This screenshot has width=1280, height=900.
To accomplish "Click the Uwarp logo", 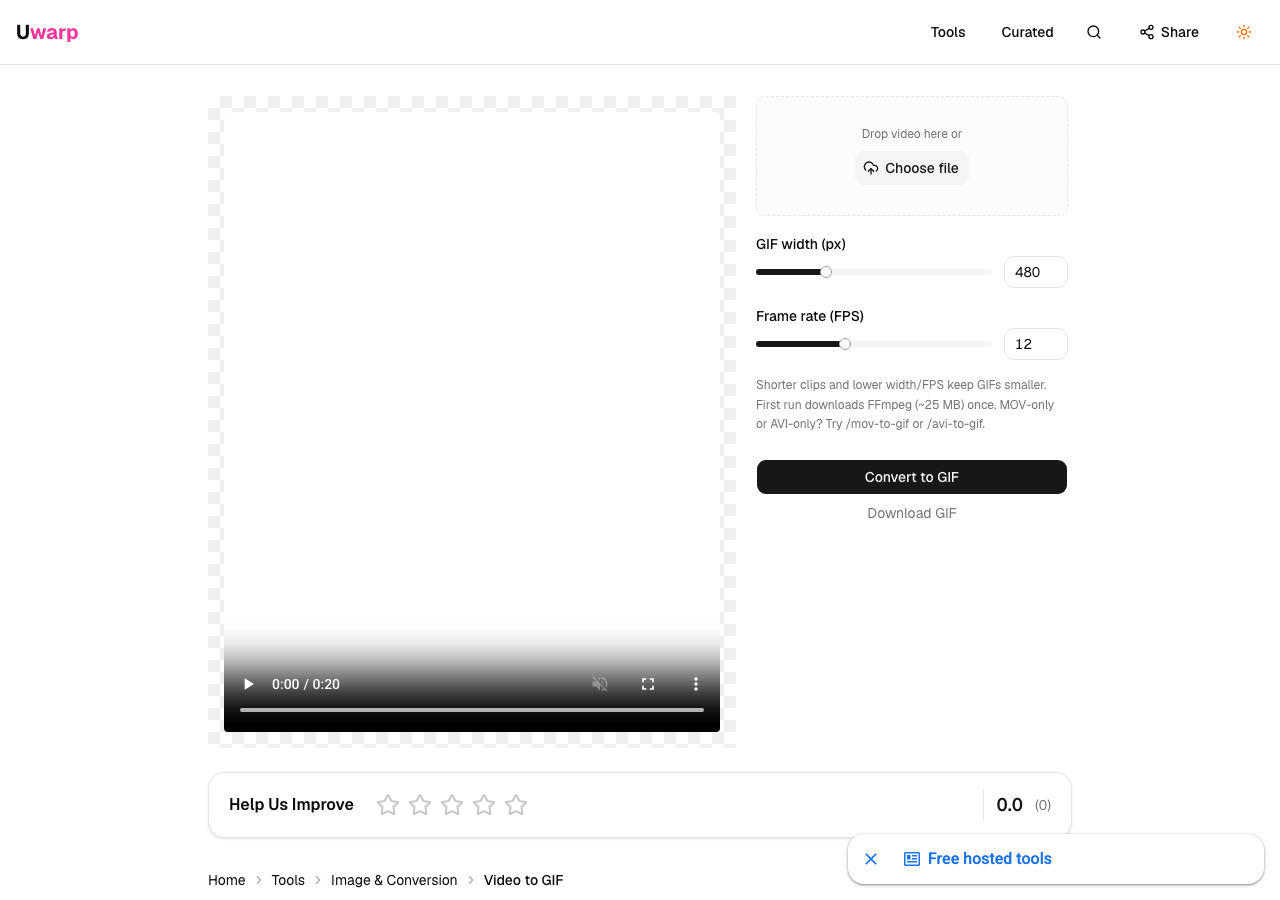I will 47,32.
